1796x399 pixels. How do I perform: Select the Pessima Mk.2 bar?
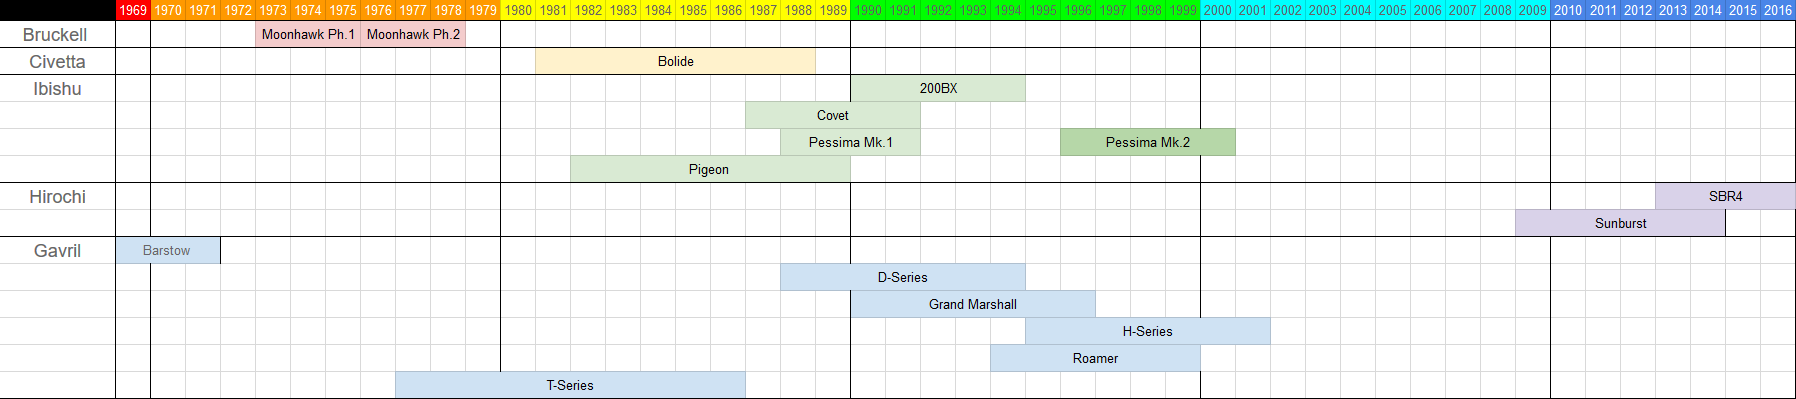(x=1148, y=142)
